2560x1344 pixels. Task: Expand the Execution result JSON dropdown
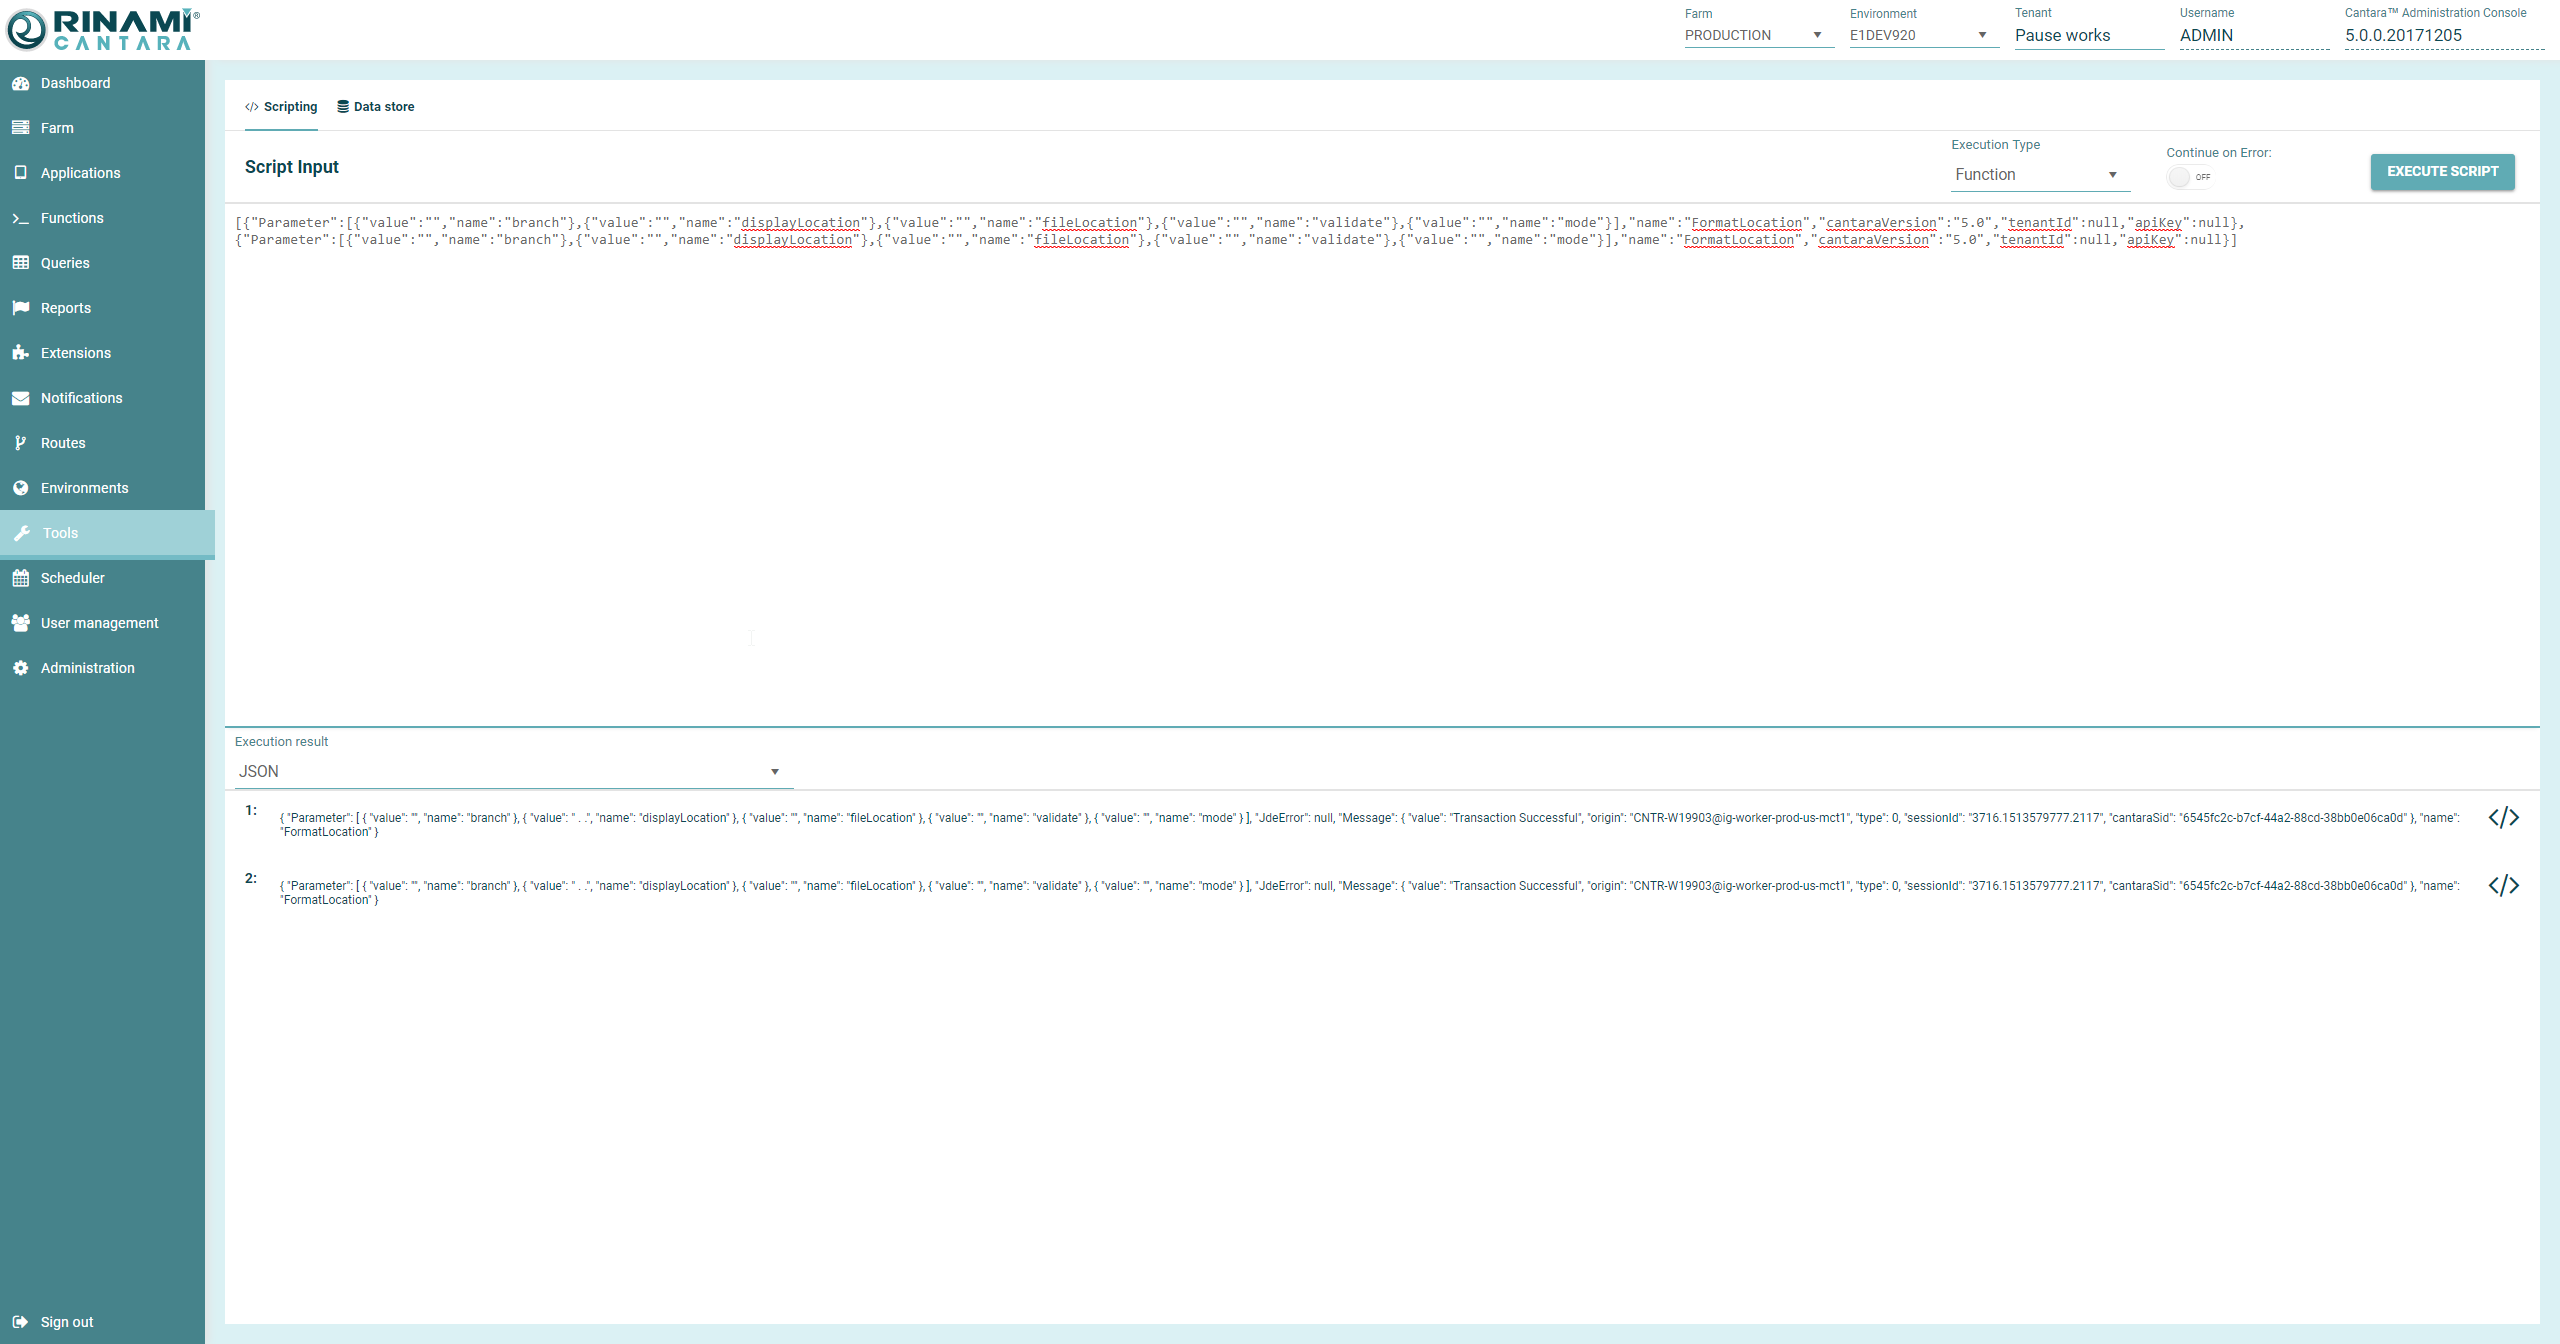(510, 772)
